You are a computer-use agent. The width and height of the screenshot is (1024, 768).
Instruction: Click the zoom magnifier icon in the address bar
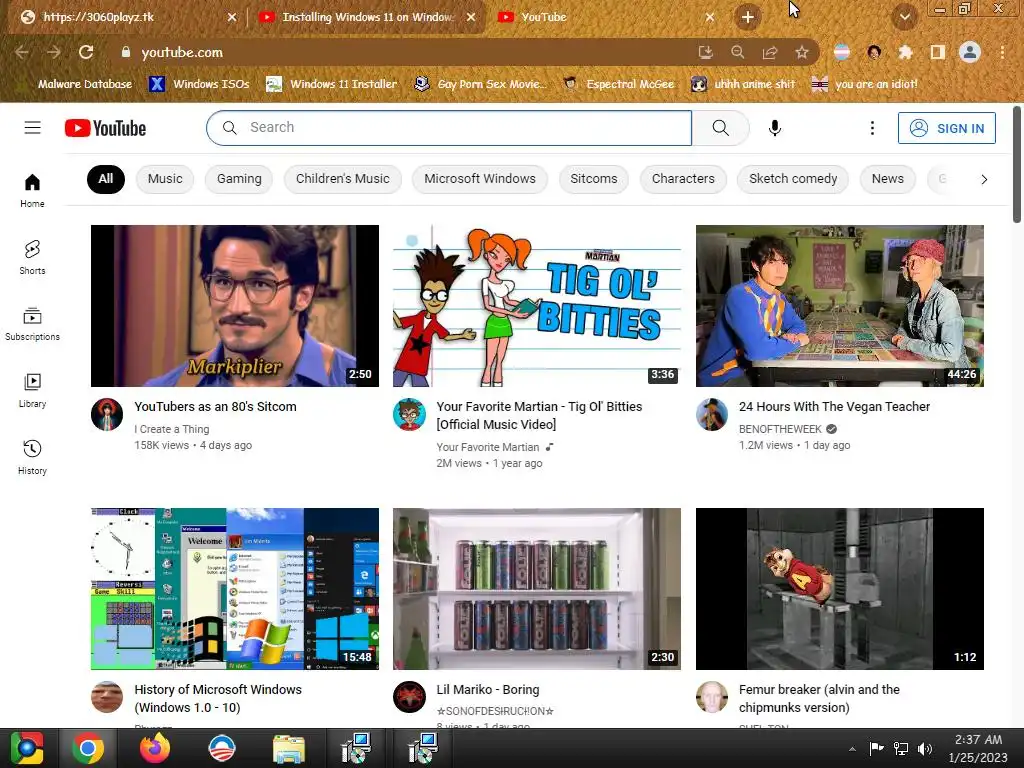(x=738, y=52)
